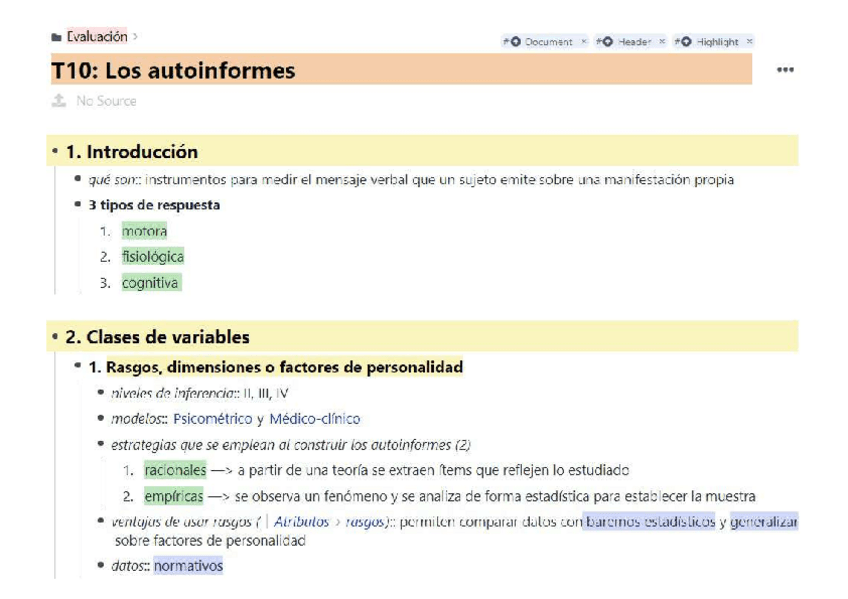
Task: Click the bullet of niveles de inferencia
Action: point(101,392)
